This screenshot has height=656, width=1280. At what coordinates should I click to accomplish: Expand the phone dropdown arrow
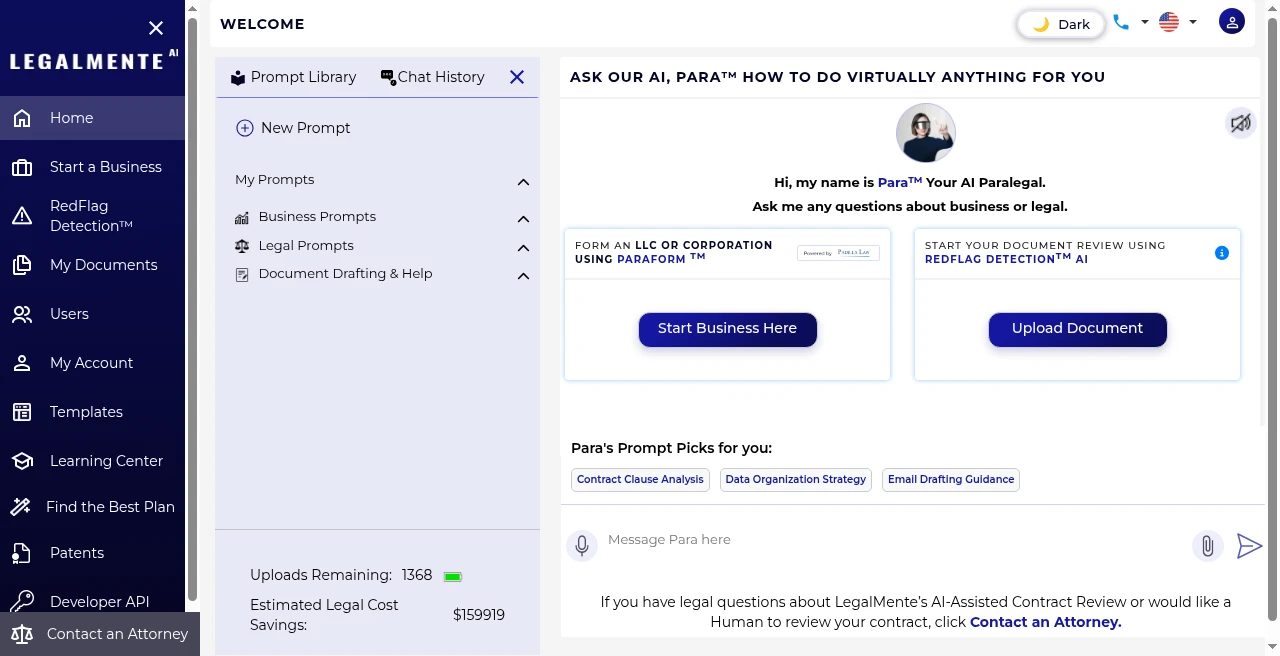1145,22
